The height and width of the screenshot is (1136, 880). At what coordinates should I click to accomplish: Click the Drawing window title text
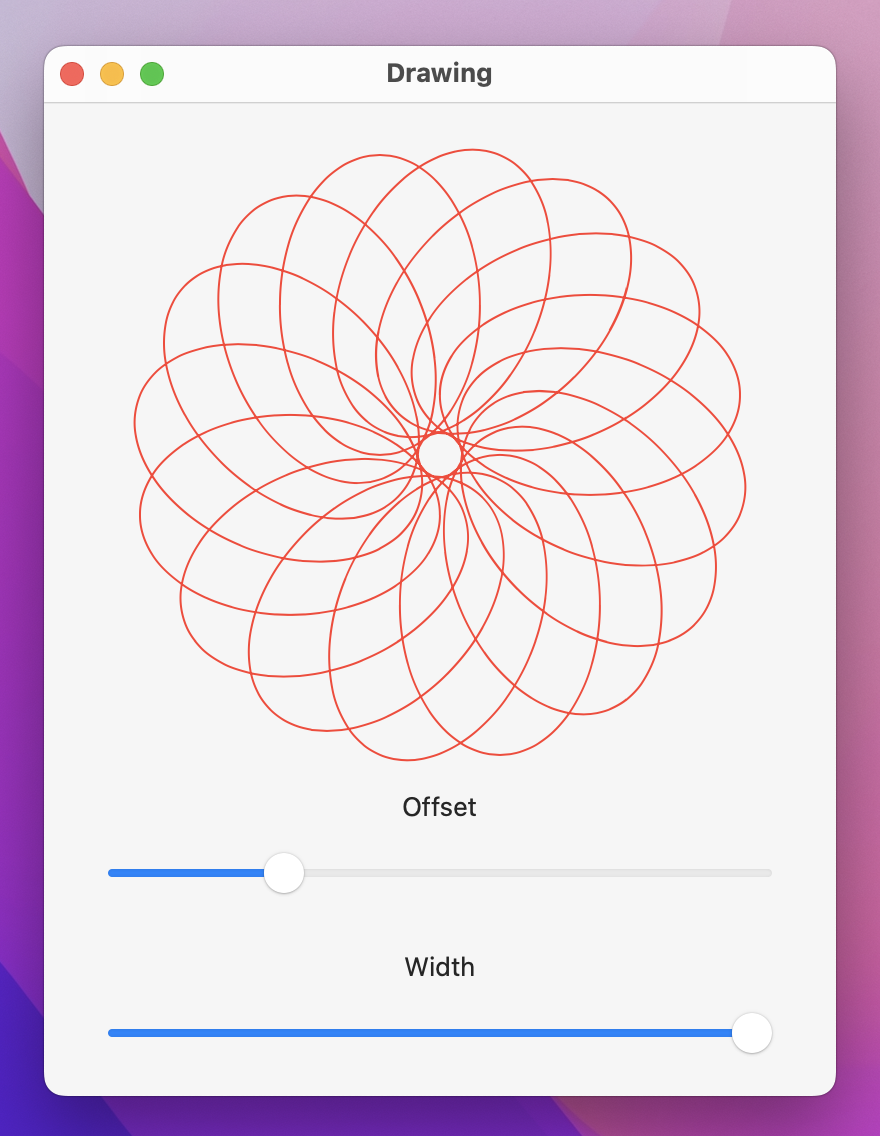pyautogui.click(x=439, y=73)
